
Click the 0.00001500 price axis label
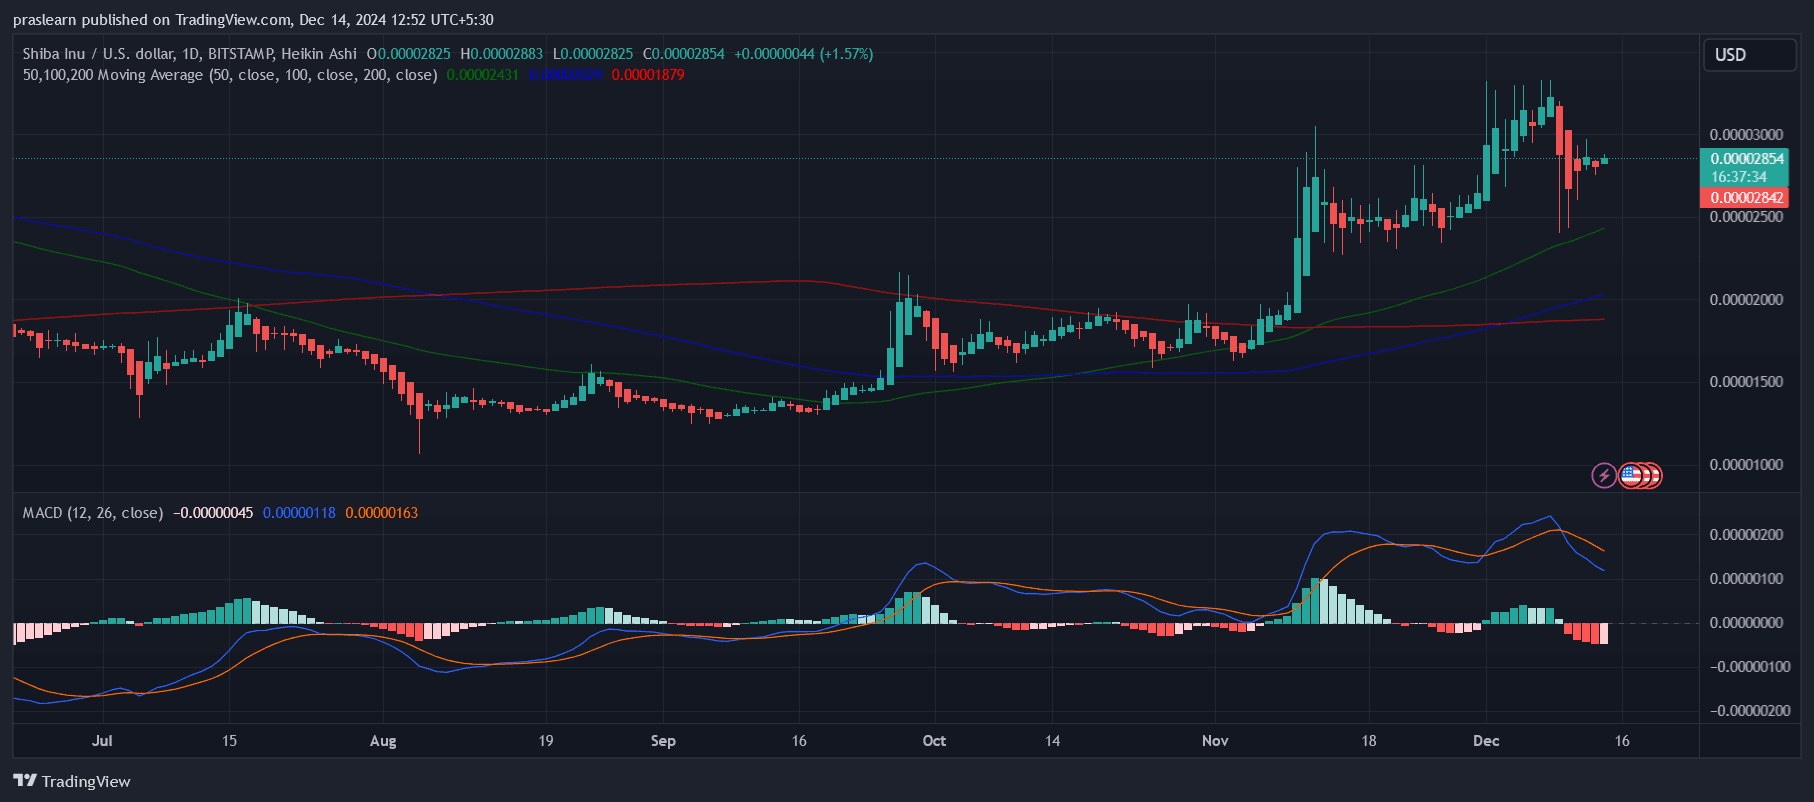(x=1746, y=382)
